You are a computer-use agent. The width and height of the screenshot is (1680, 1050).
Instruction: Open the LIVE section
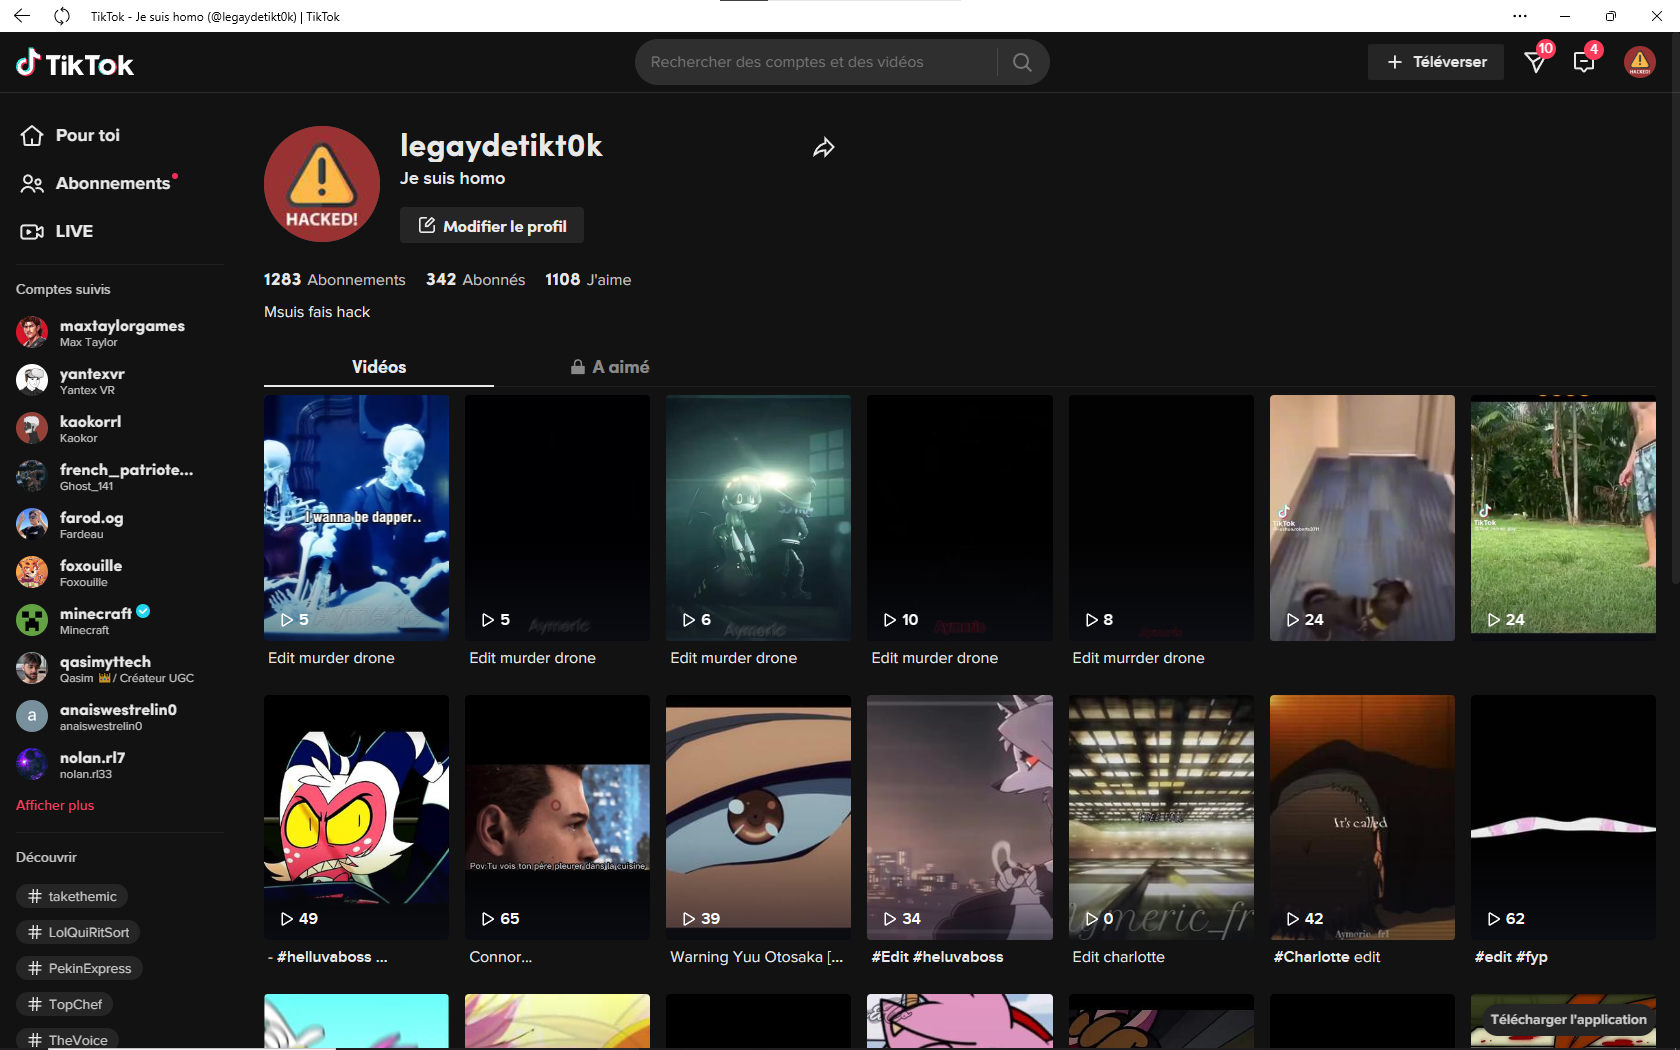[x=57, y=231]
